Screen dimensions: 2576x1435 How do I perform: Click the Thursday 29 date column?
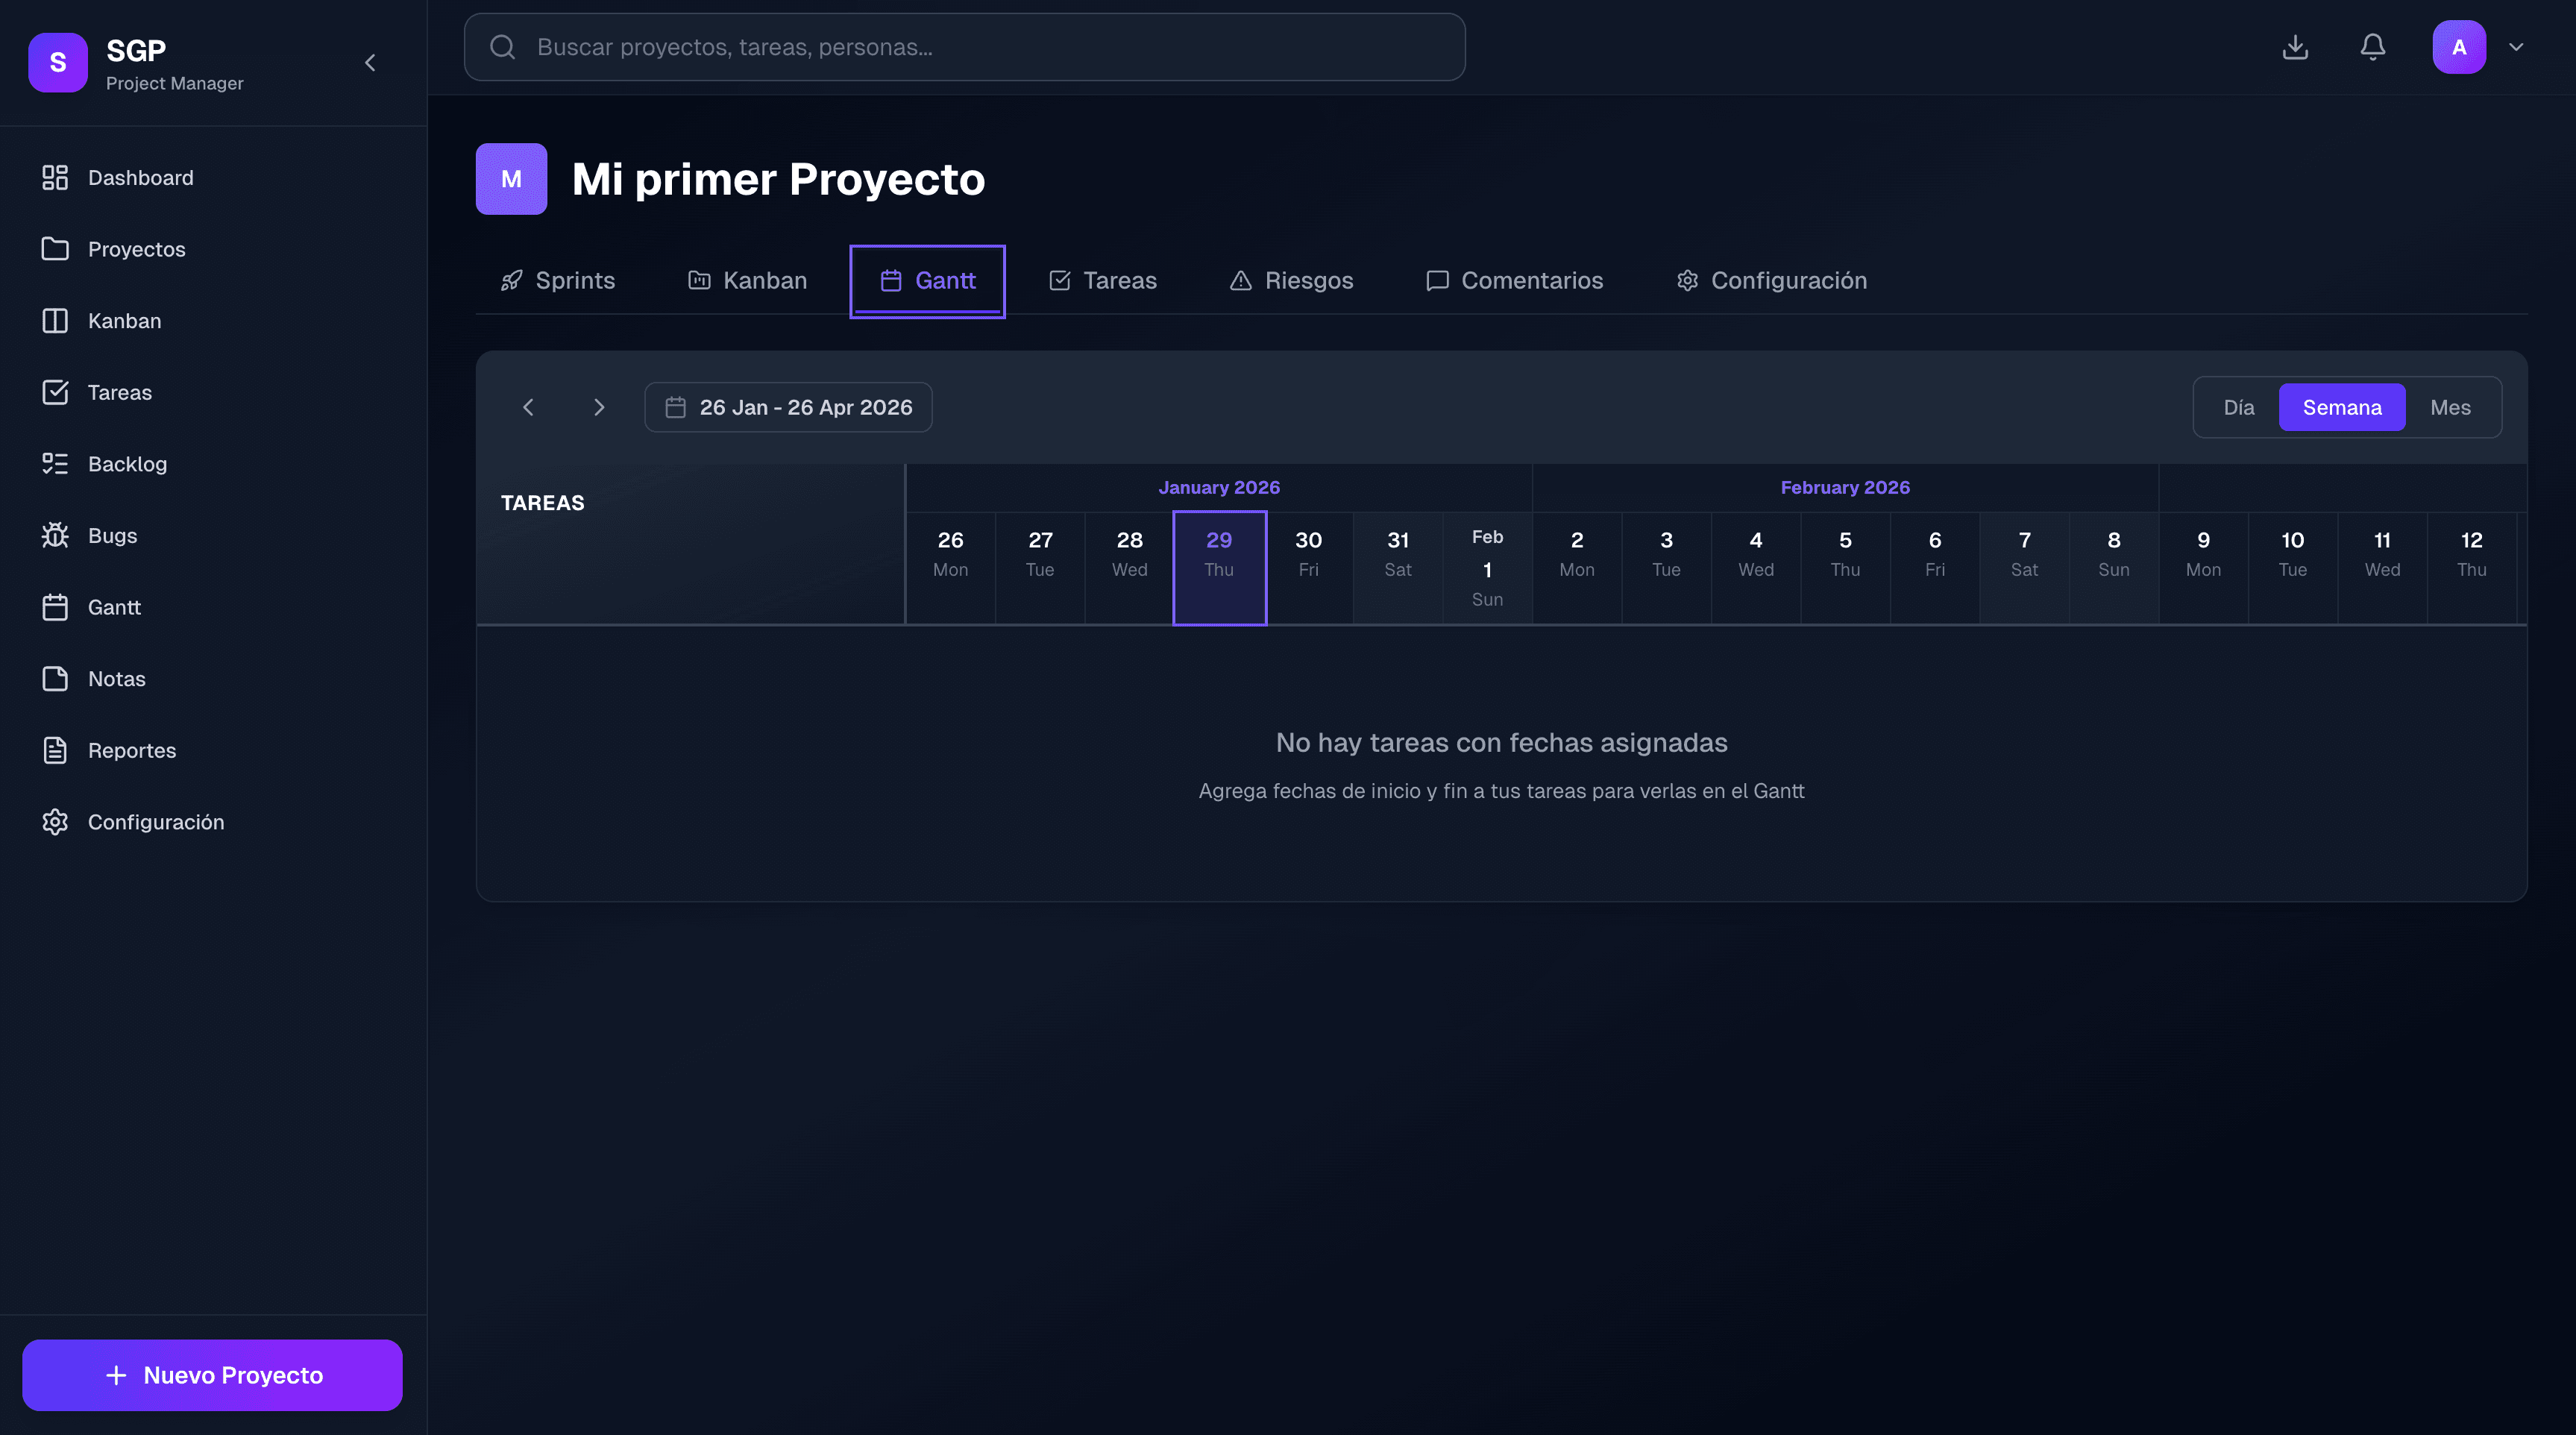pos(1218,567)
